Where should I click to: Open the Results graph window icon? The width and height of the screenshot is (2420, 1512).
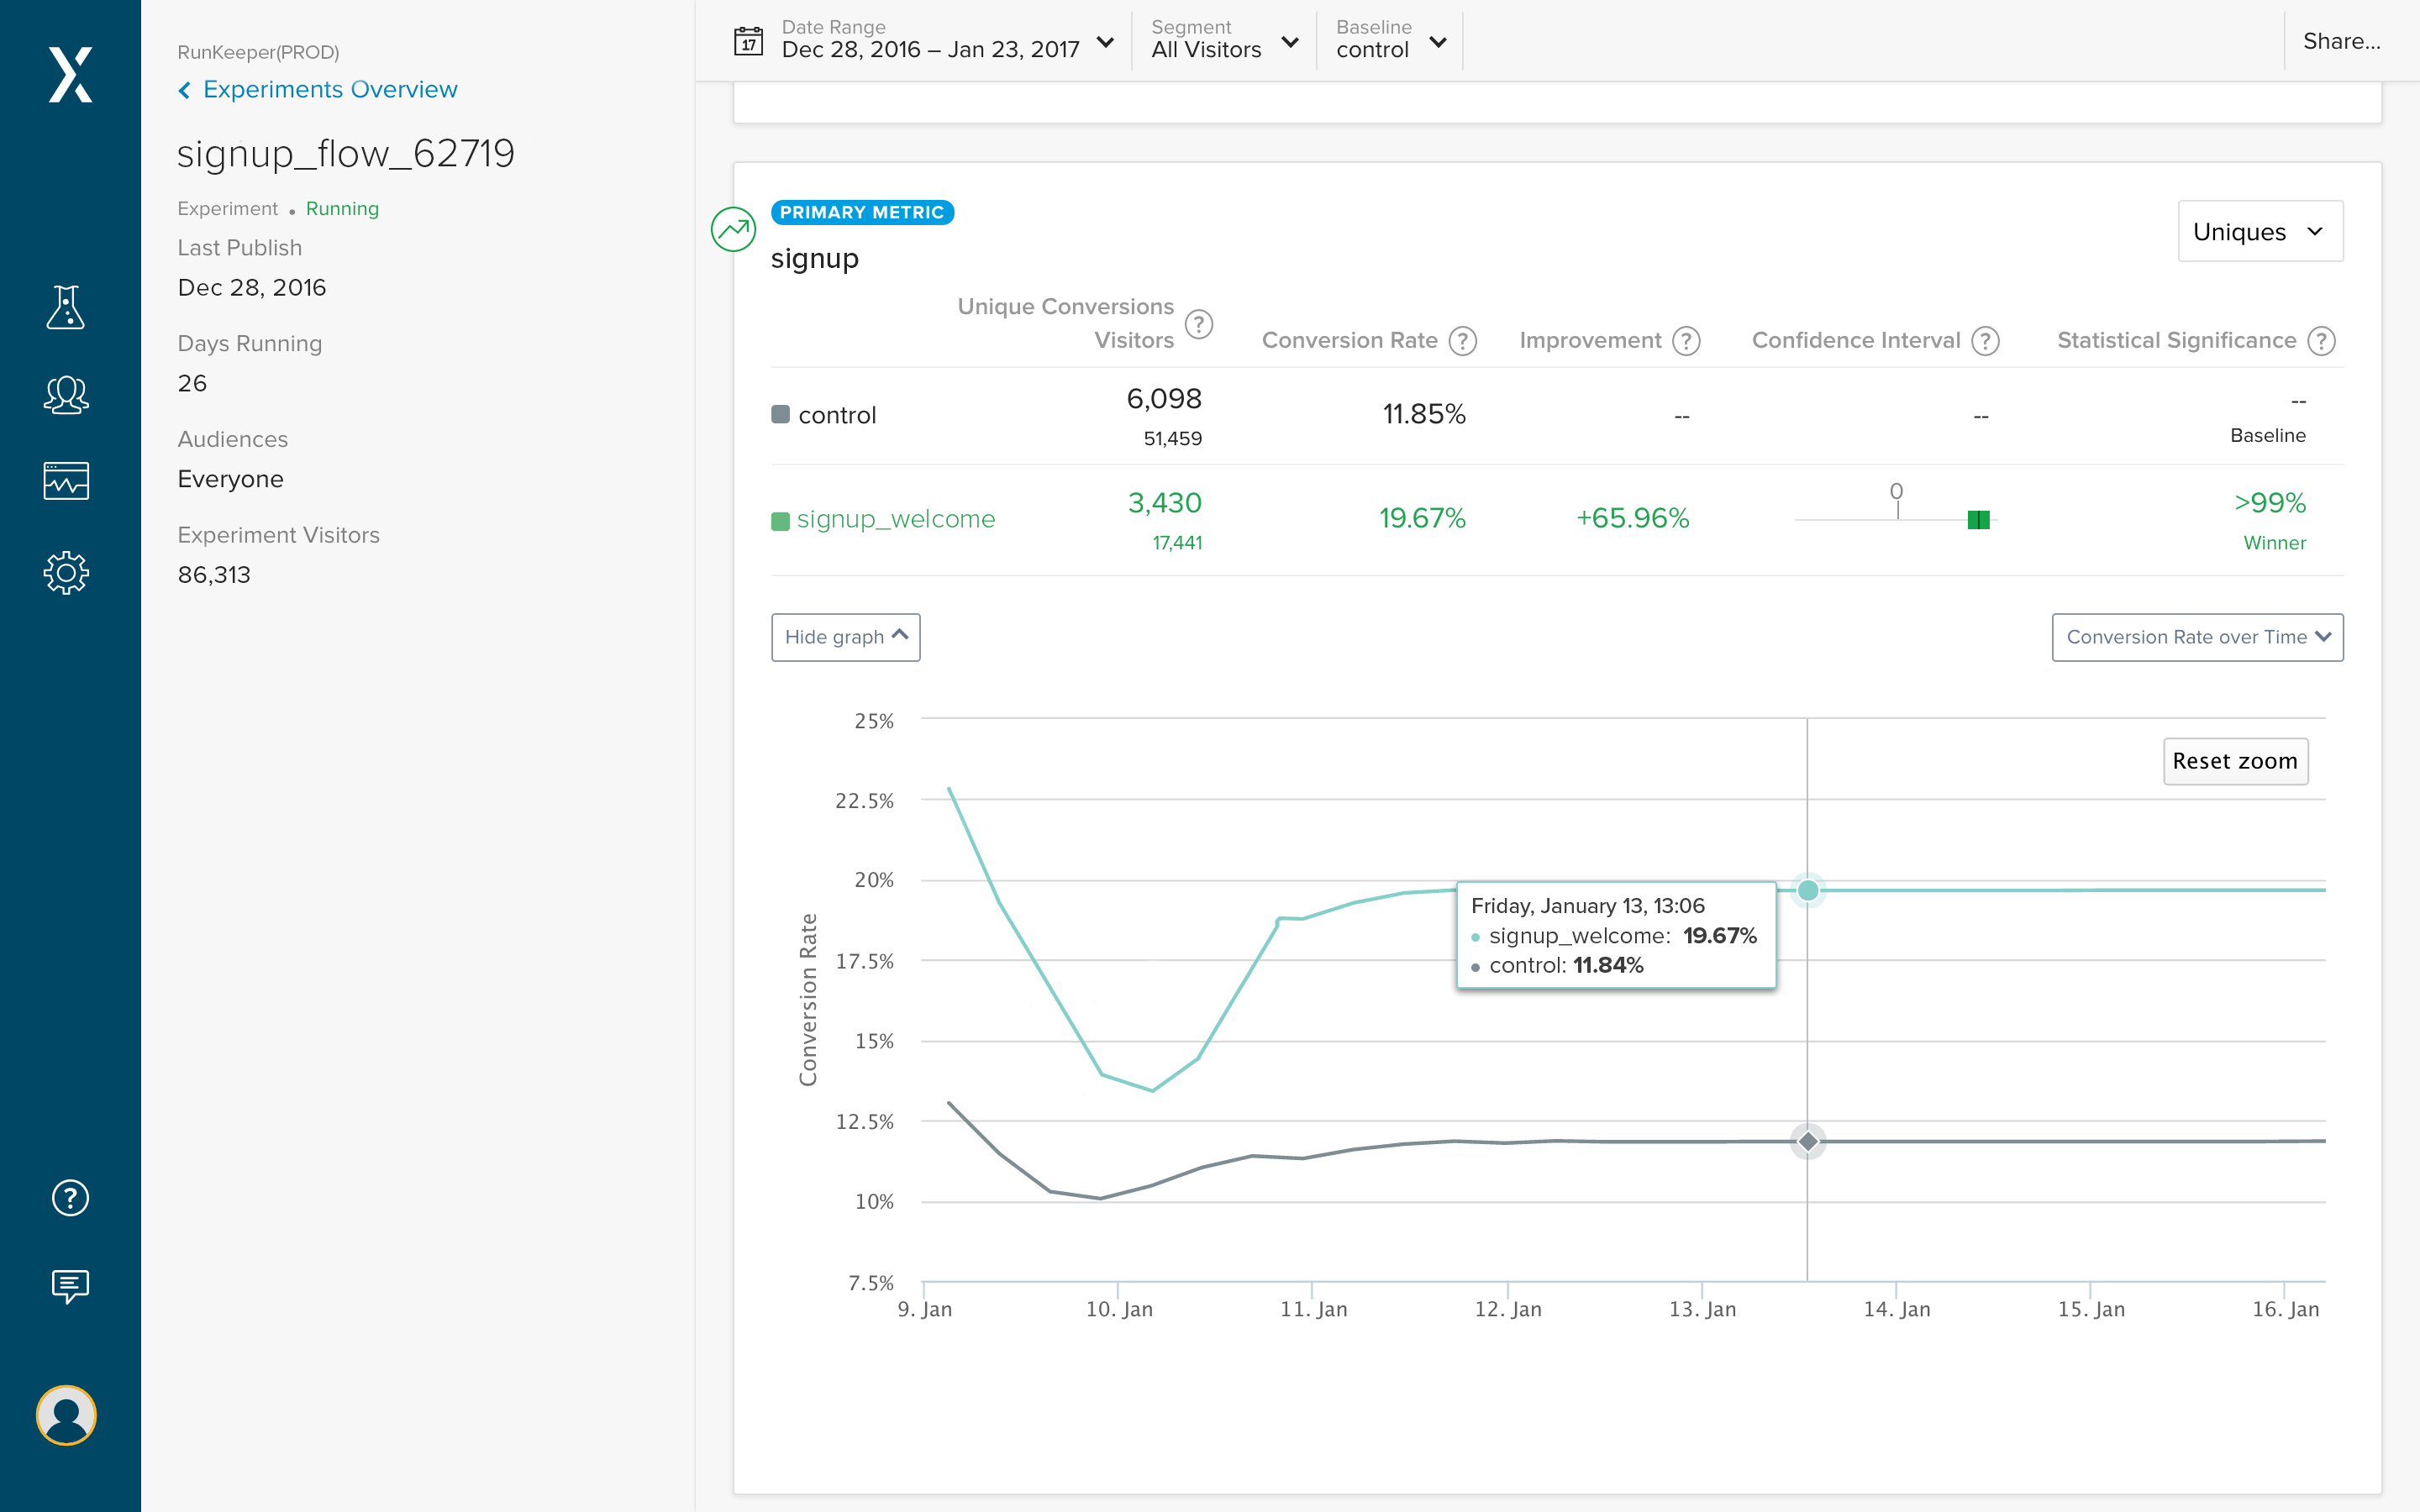click(66, 481)
